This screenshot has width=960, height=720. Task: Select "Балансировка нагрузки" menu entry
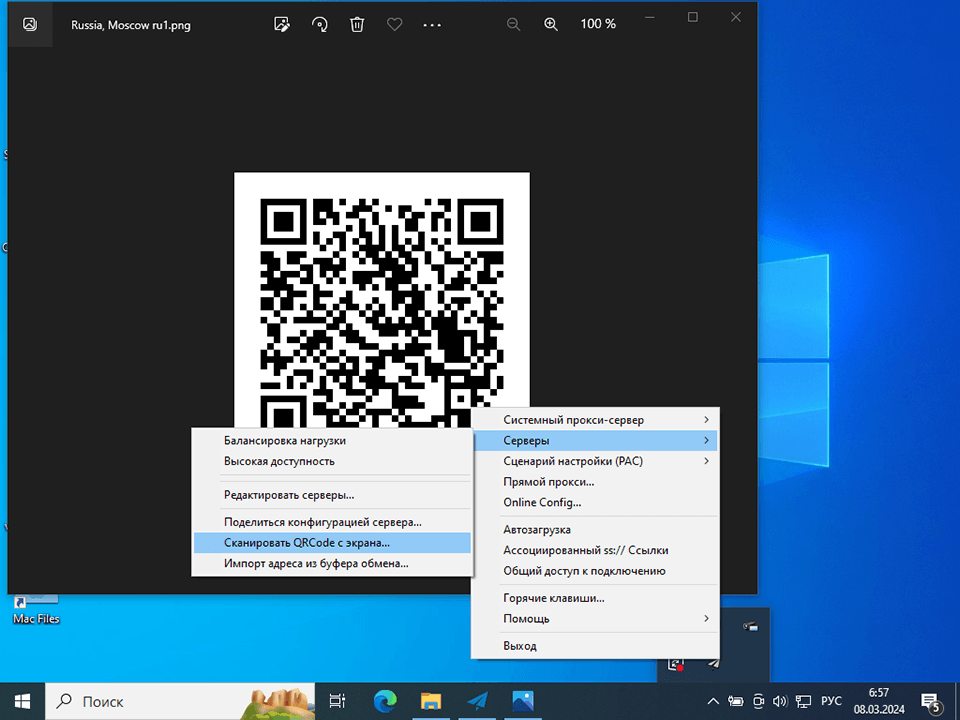pyautogui.click(x=331, y=440)
